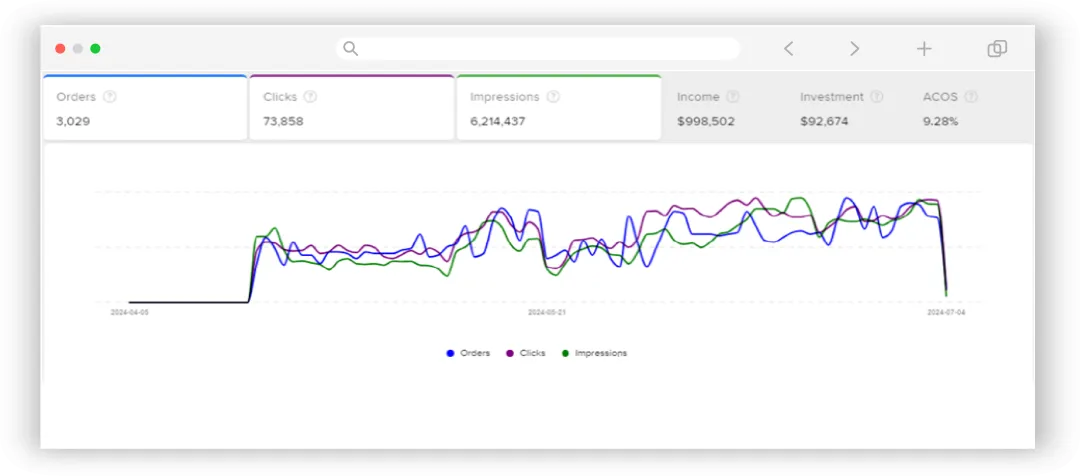Open the Orders help question-mark icon
Image resolution: width=1080 pixels, height=476 pixels.
(x=110, y=96)
